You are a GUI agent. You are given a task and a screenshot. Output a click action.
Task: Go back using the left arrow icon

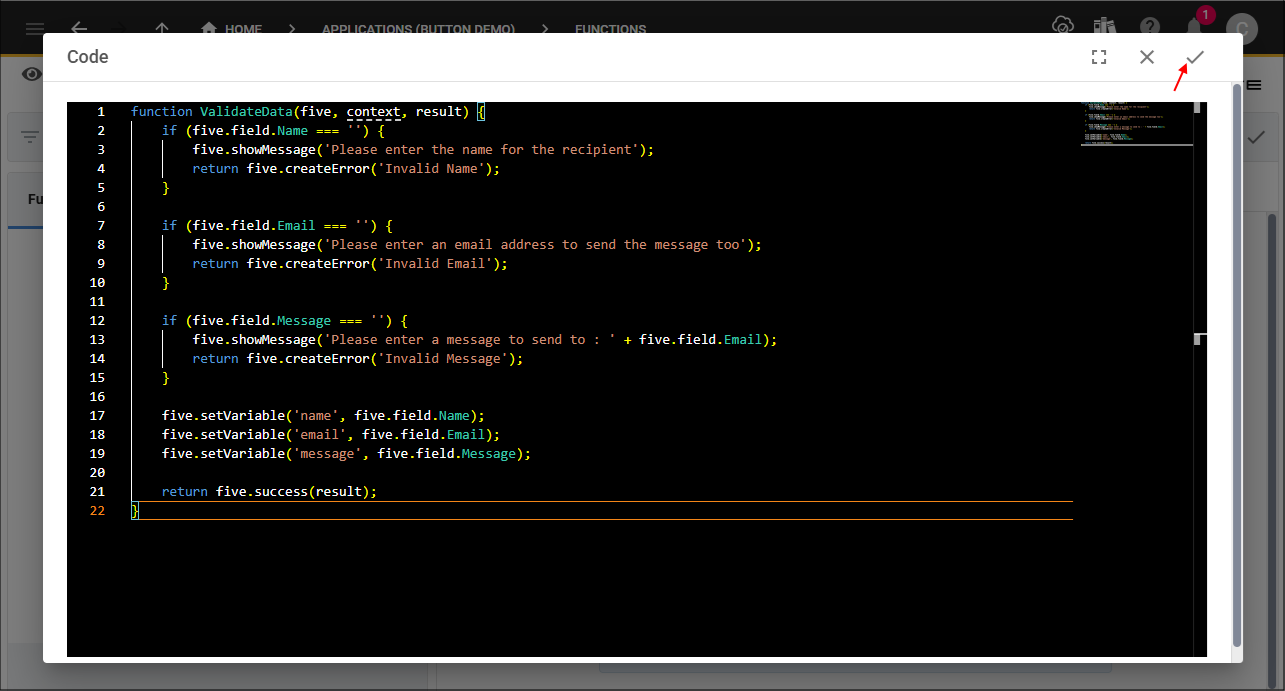tap(79, 28)
